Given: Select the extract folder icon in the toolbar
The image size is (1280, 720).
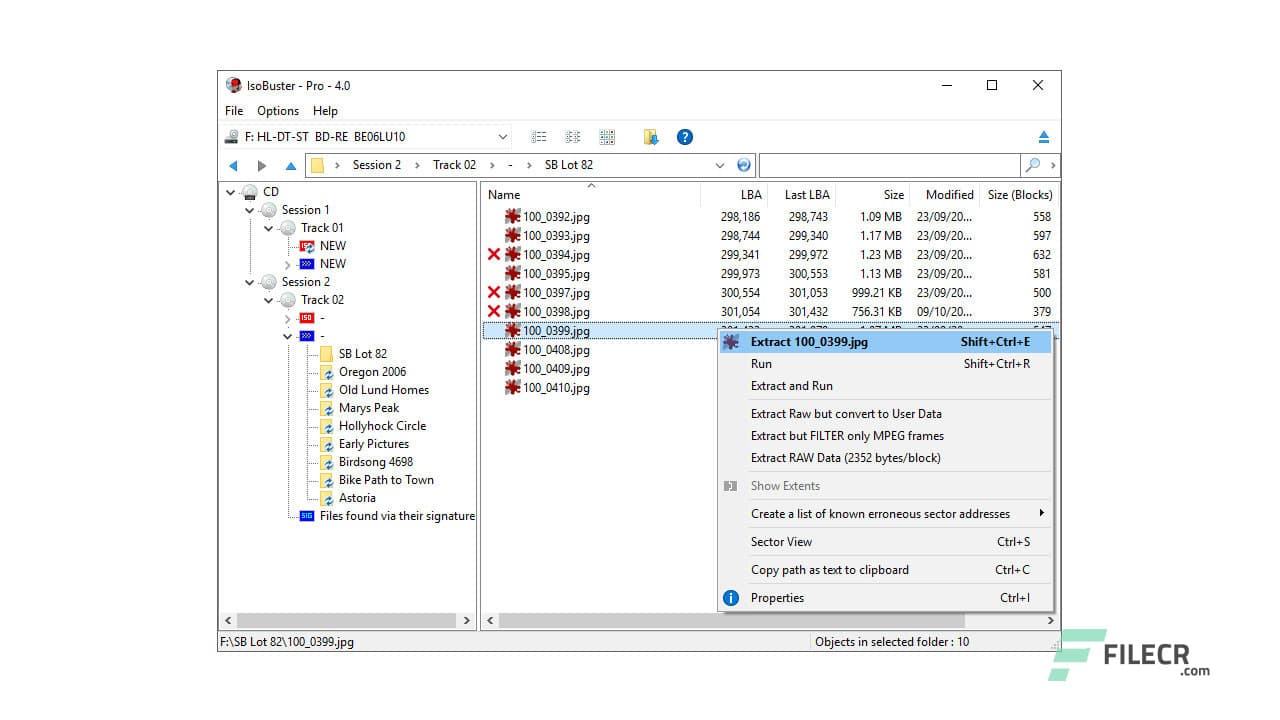Looking at the screenshot, I should [x=651, y=136].
